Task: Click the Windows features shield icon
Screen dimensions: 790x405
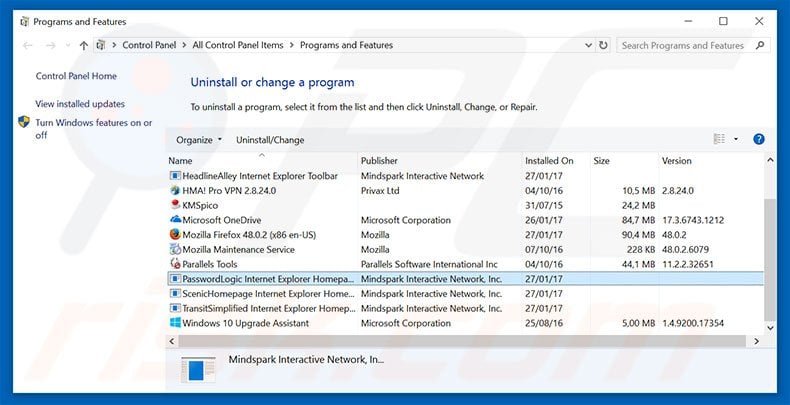Action: click(24, 122)
